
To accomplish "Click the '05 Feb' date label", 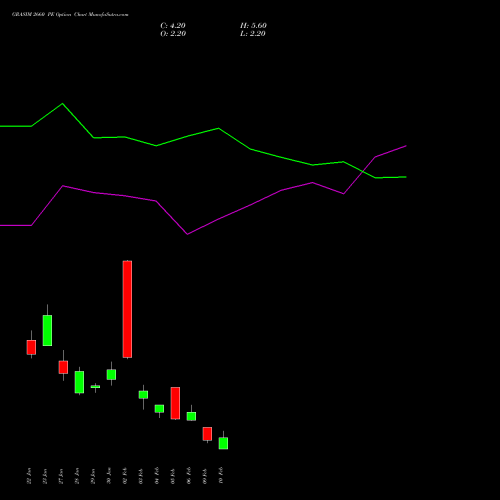I will (x=173, y=476).
